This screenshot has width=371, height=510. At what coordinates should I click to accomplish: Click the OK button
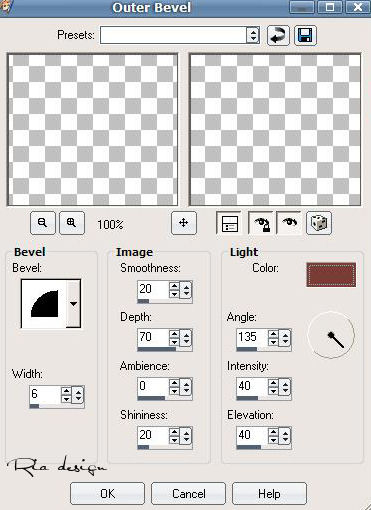click(x=107, y=493)
